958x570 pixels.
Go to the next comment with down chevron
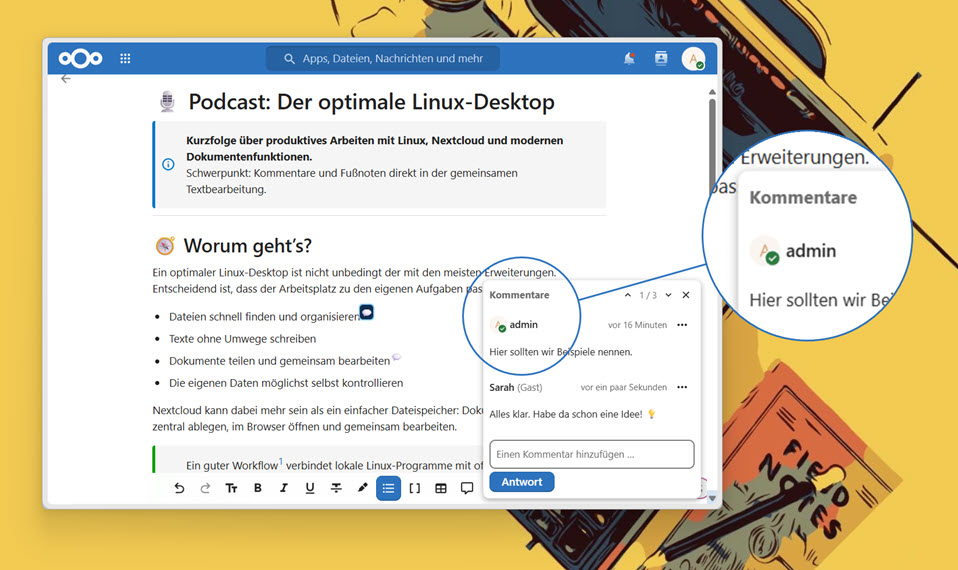coord(668,295)
